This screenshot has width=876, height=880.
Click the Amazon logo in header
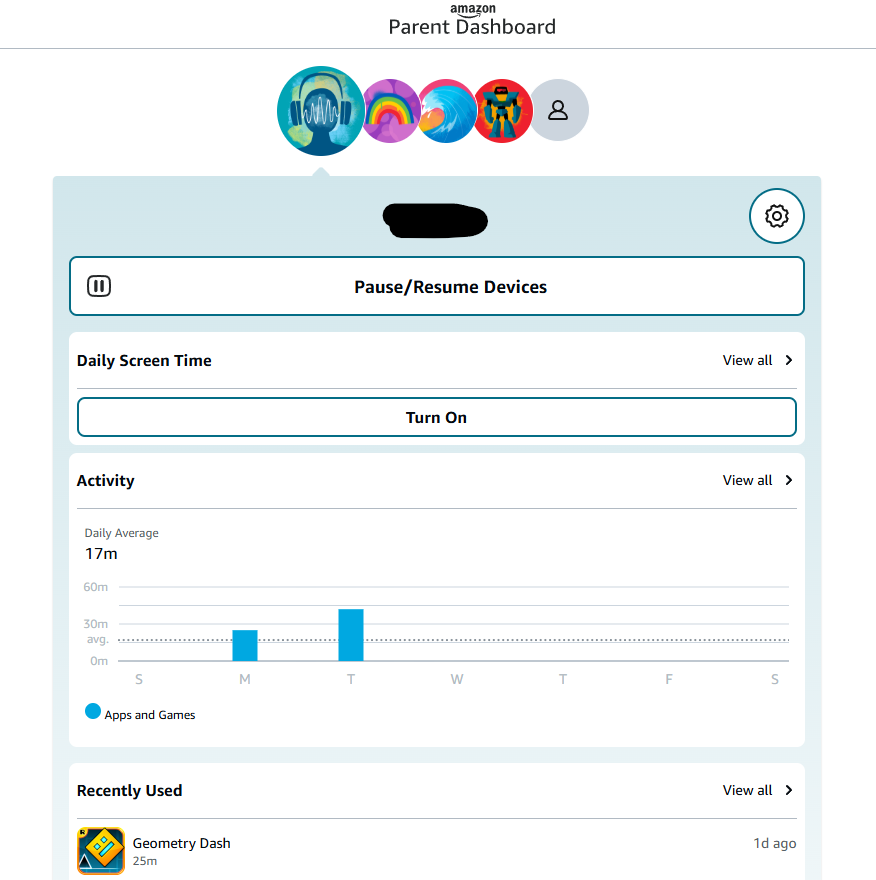(x=473, y=10)
